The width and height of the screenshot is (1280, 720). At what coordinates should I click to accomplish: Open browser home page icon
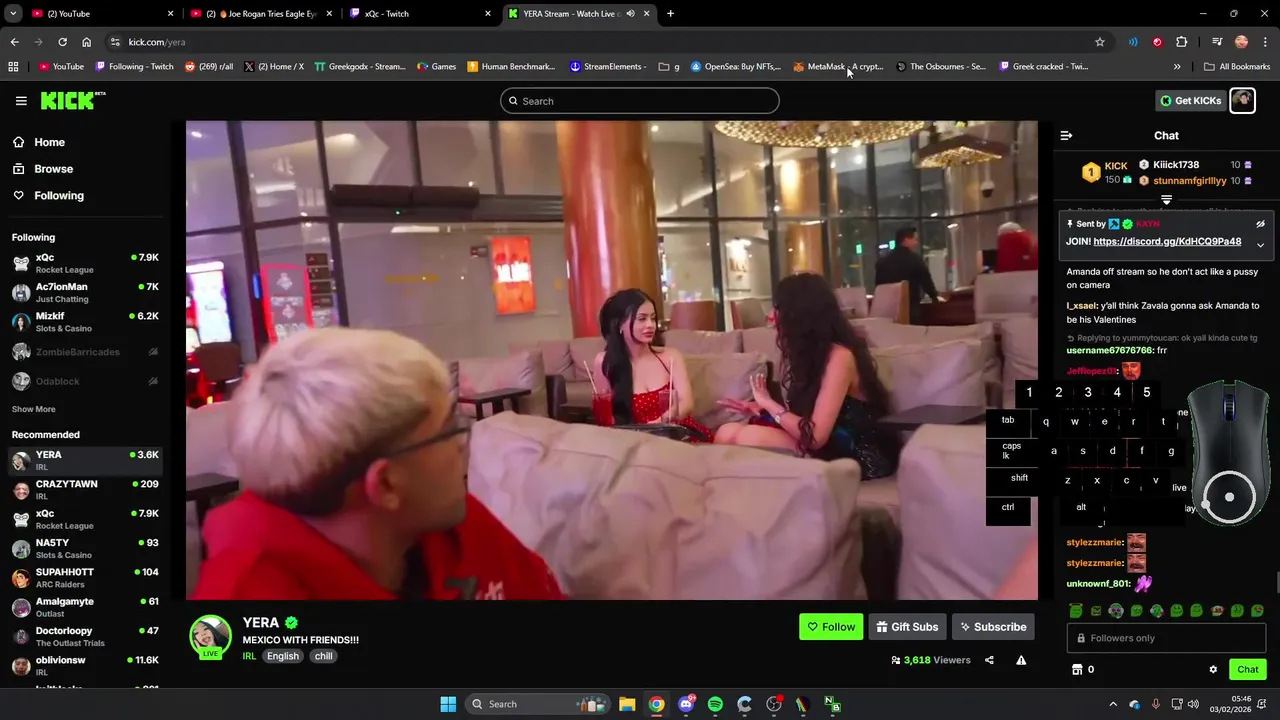86,42
